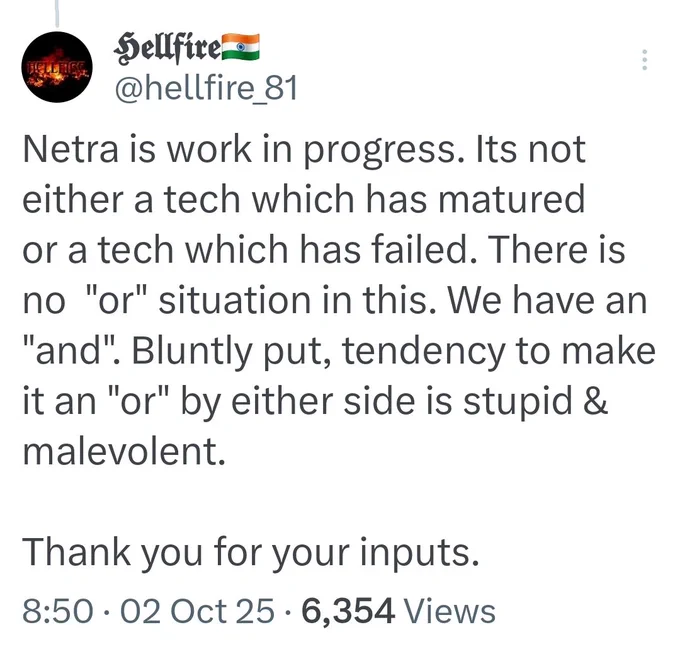The image size is (680, 649).
Task: Click the phrase tendency to make
Action: [499, 352]
